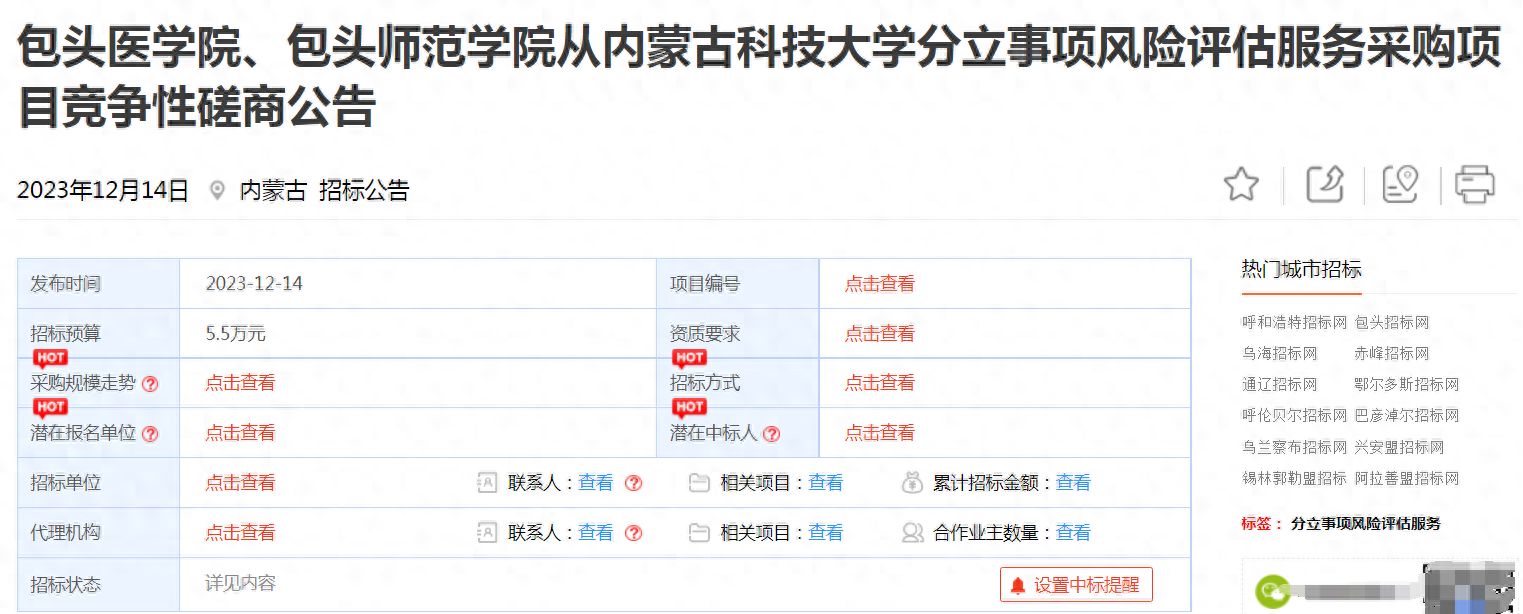View the 项目编号 by clicking 点击查看
The width and height of the screenshot is (1523, 614).
878,283
